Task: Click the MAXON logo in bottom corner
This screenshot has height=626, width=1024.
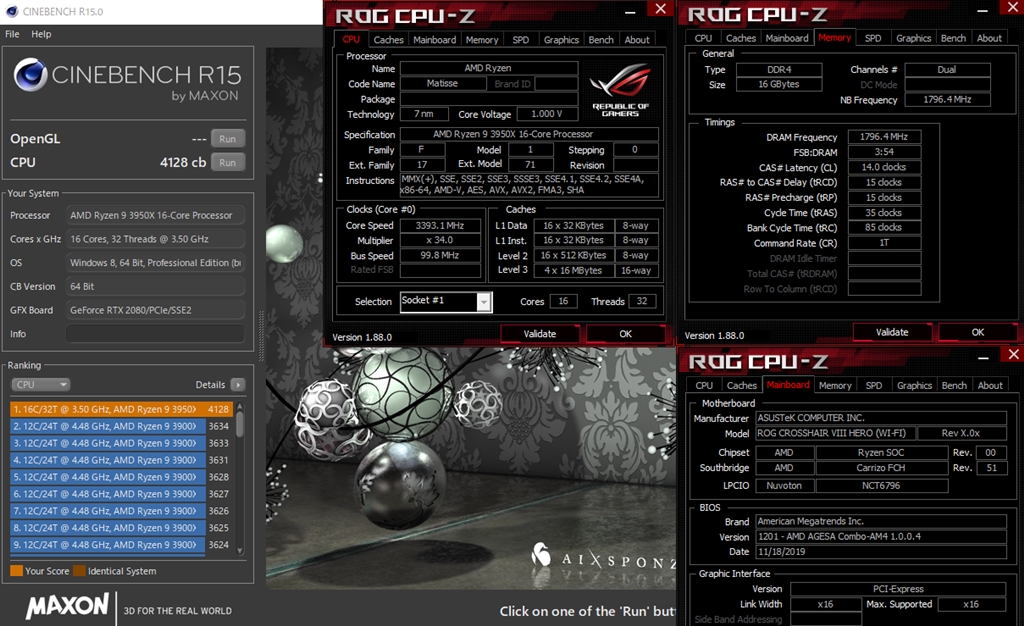Action: pos(66,607)
